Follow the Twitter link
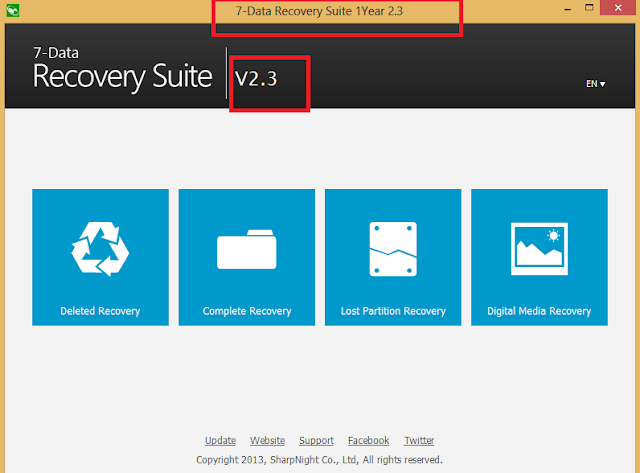The image size is (640, 473). pyautogui.click(x=419, y=441)
